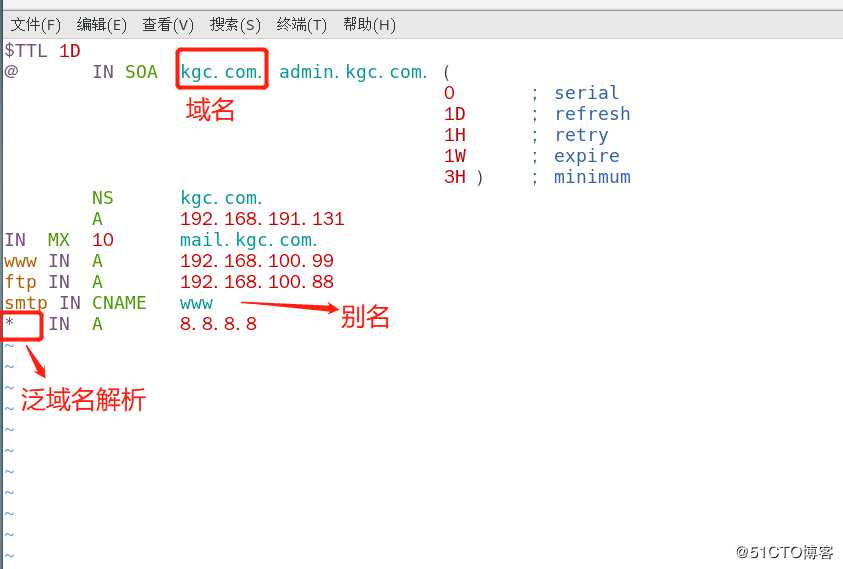
Task: Click the NS record keyword
Action: [102, 198]
